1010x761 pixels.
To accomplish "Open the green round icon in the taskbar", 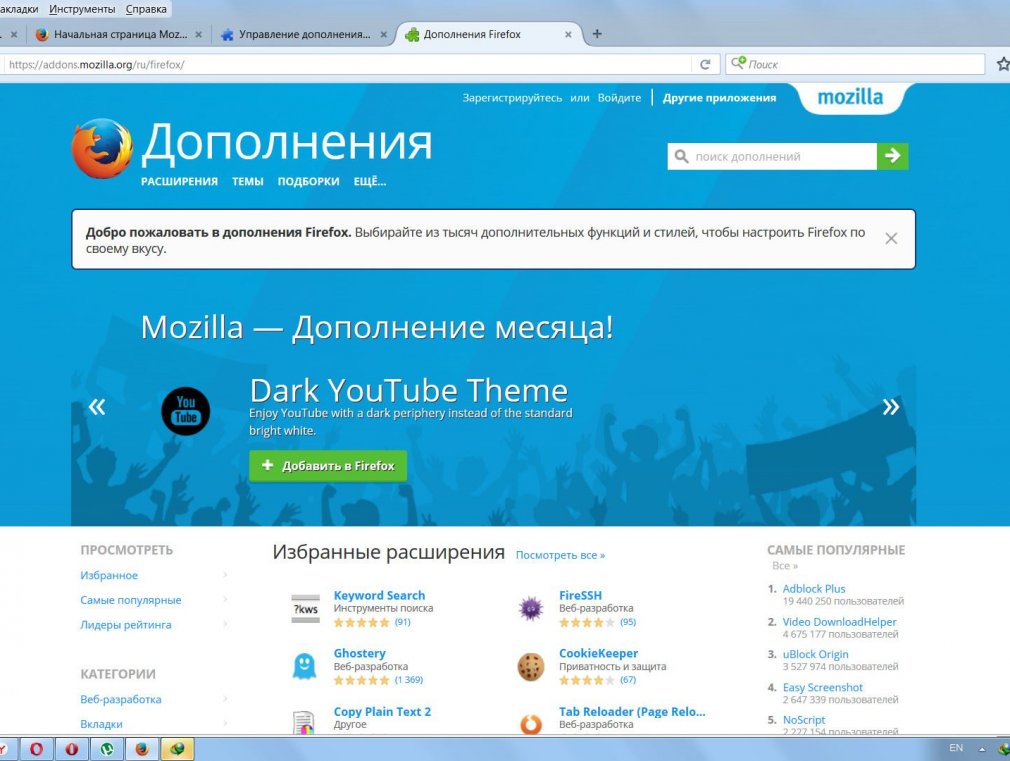I will coord(107,749).
